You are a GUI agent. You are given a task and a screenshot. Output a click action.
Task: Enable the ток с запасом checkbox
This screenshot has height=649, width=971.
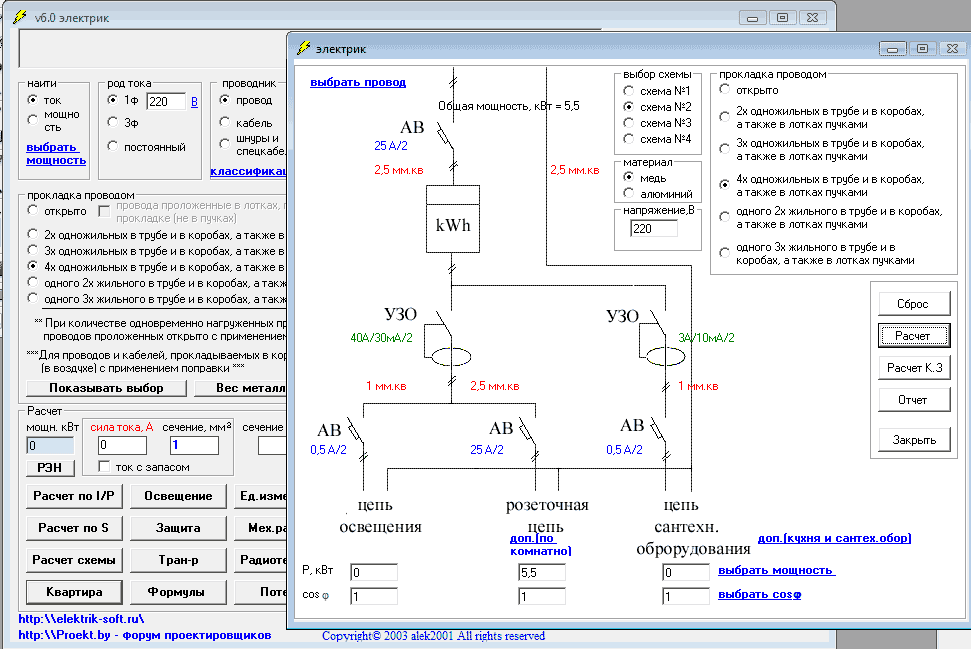[x=104, y=467]
